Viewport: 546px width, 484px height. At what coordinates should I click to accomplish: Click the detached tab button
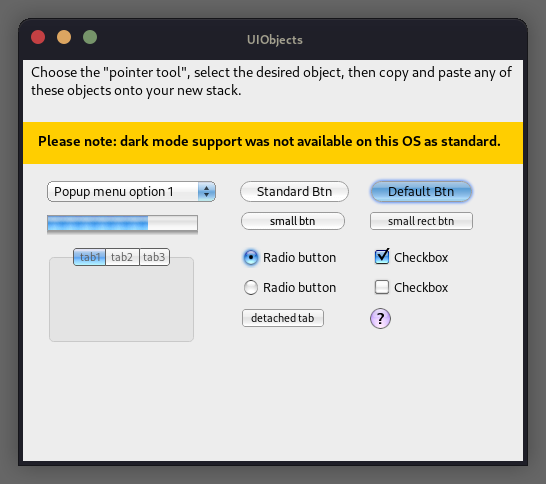pyautogui.click(x=283, y=318)
